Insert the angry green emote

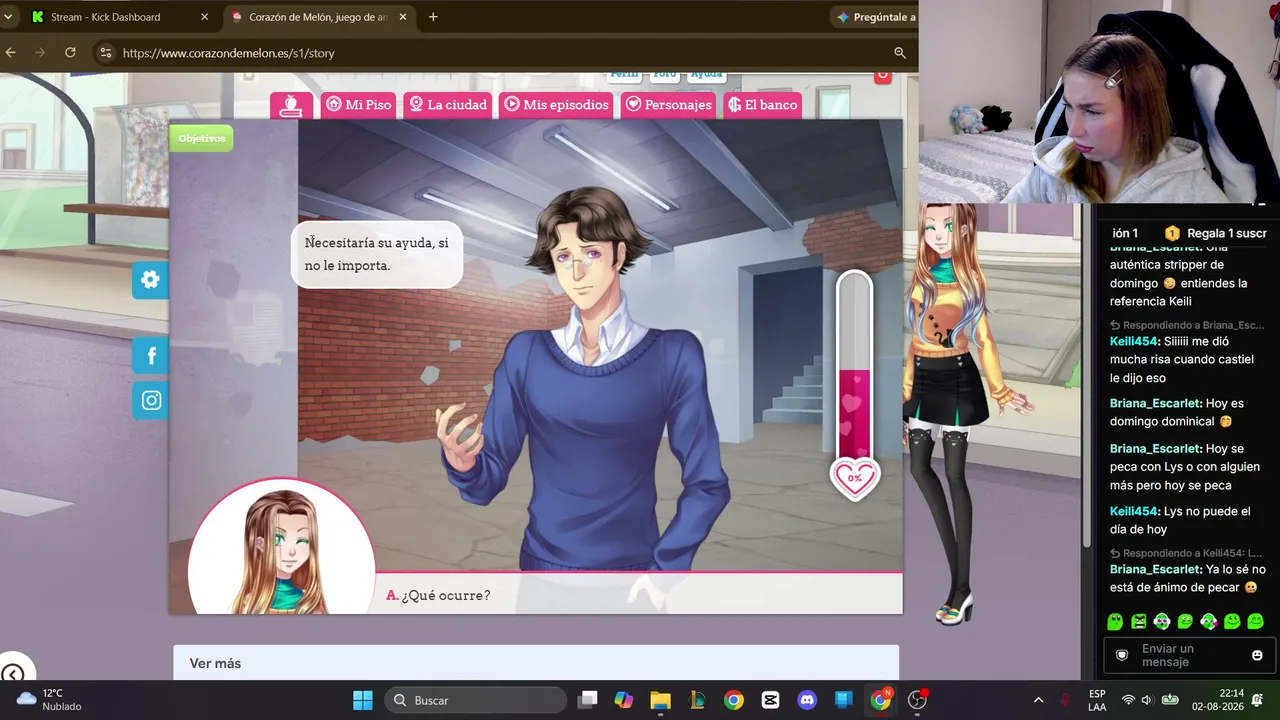point(1139,622)
